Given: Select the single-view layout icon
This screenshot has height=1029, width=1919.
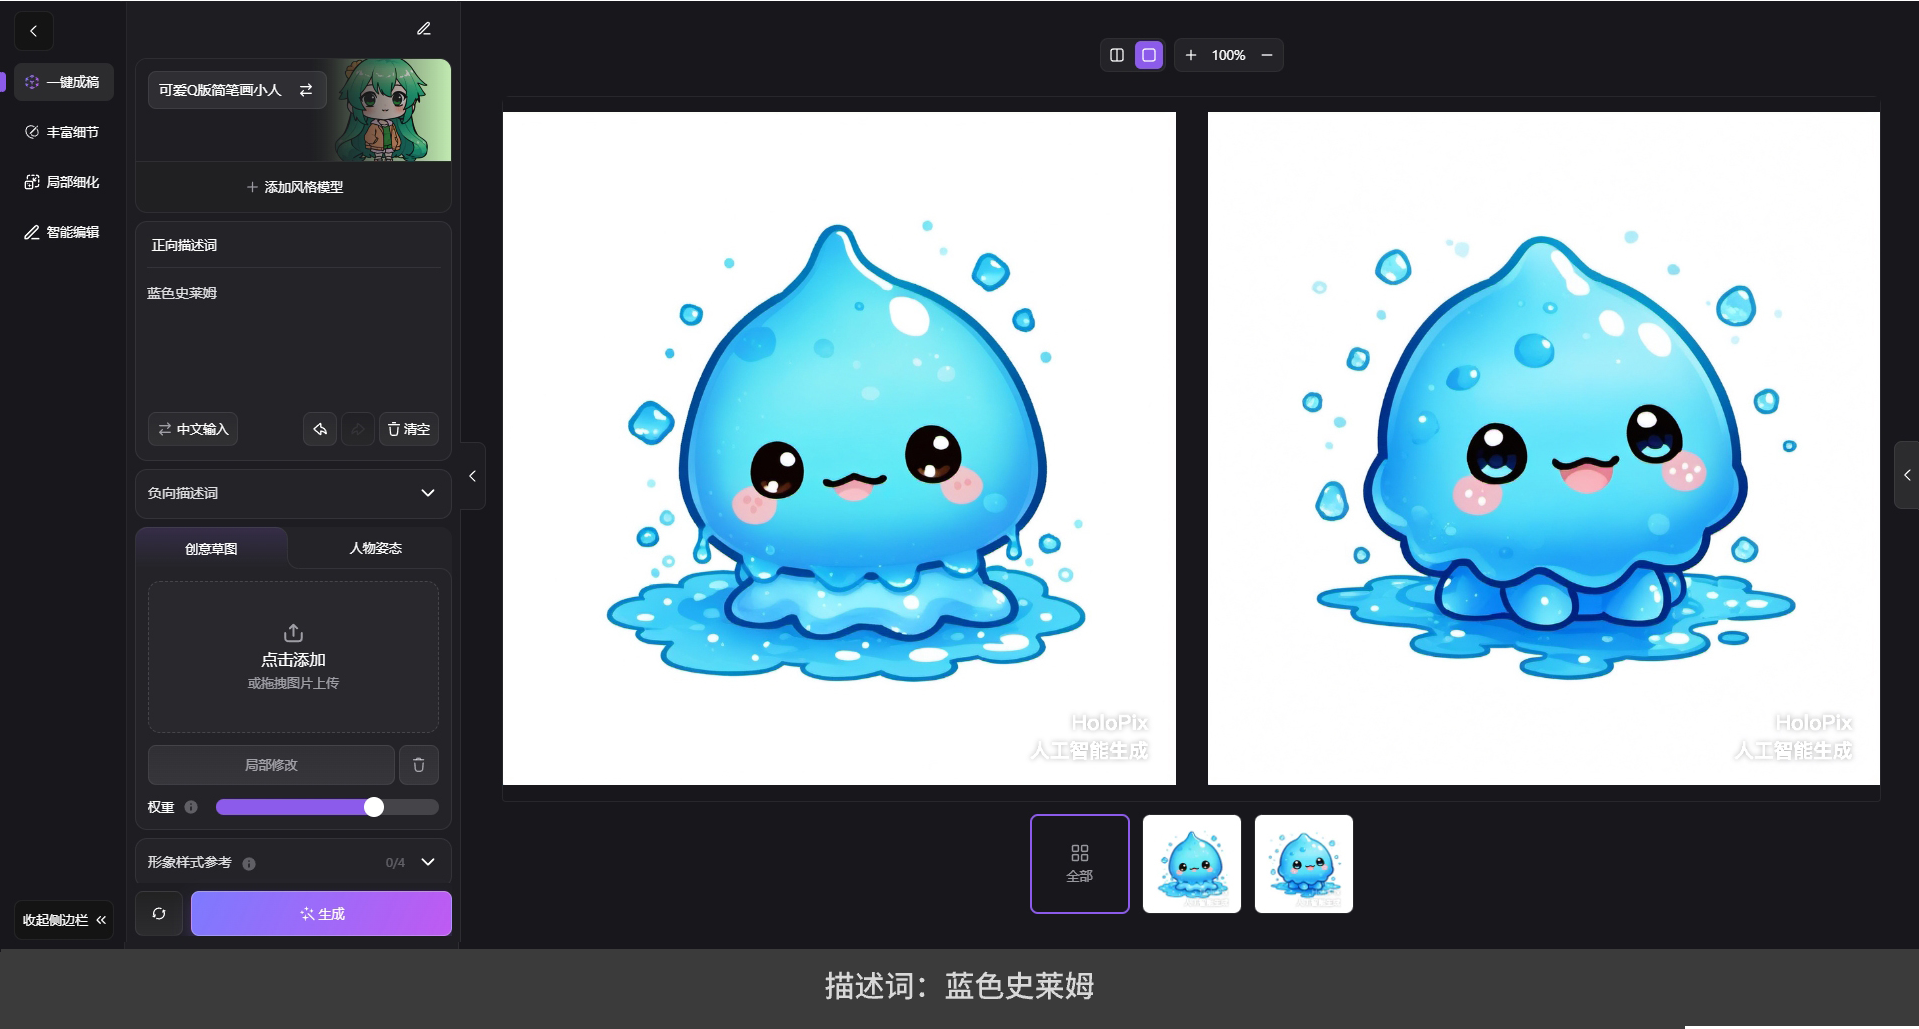Looking at the screenshot, I should [x=1149, y=55].
